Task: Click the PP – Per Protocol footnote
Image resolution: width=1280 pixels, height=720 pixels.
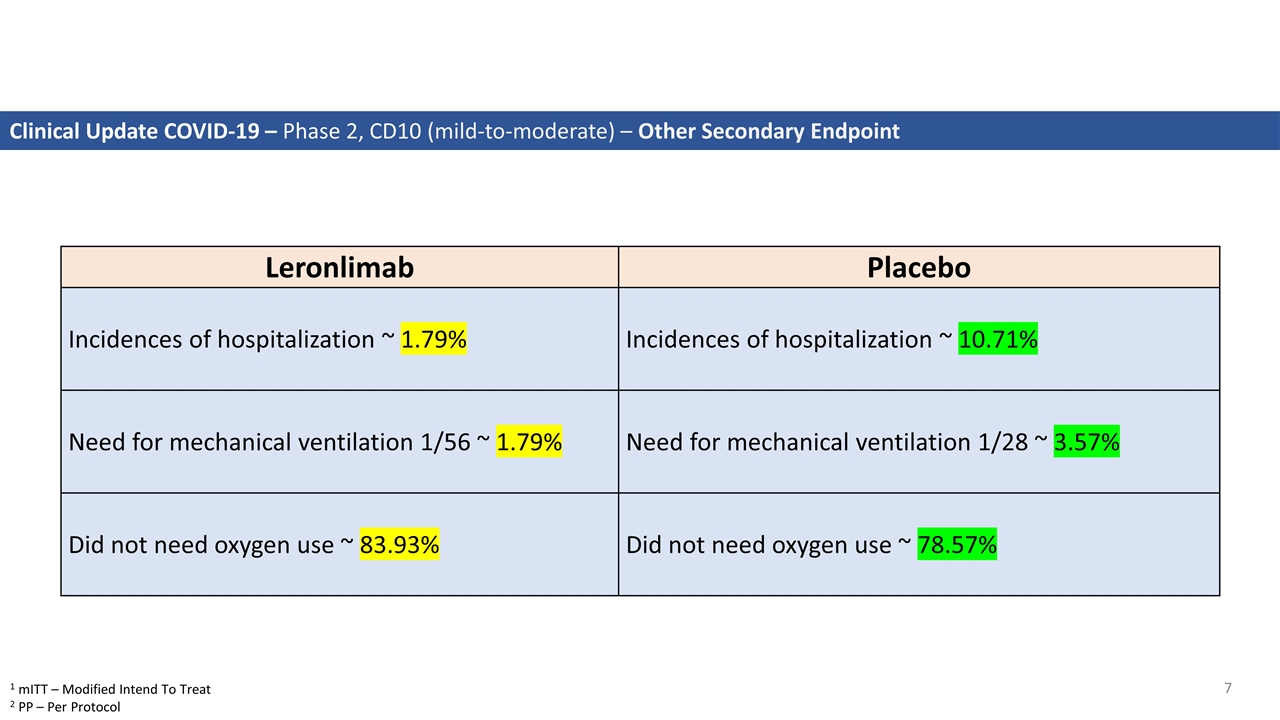Action: [x=69, y=707]
